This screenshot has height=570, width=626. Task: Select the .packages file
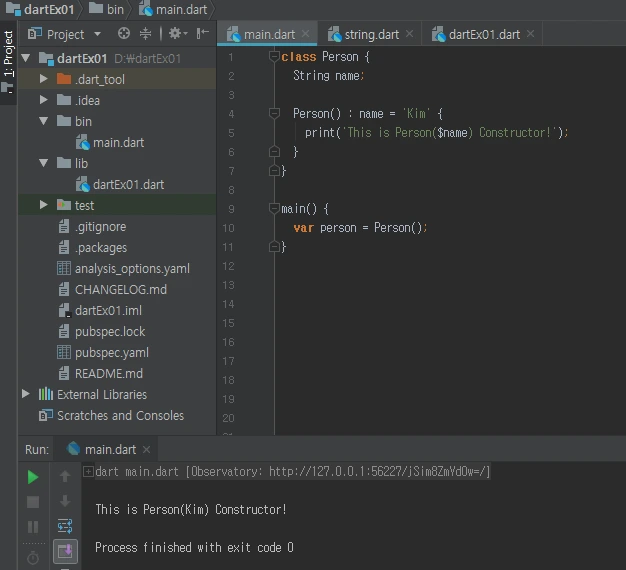coord(93,247)
